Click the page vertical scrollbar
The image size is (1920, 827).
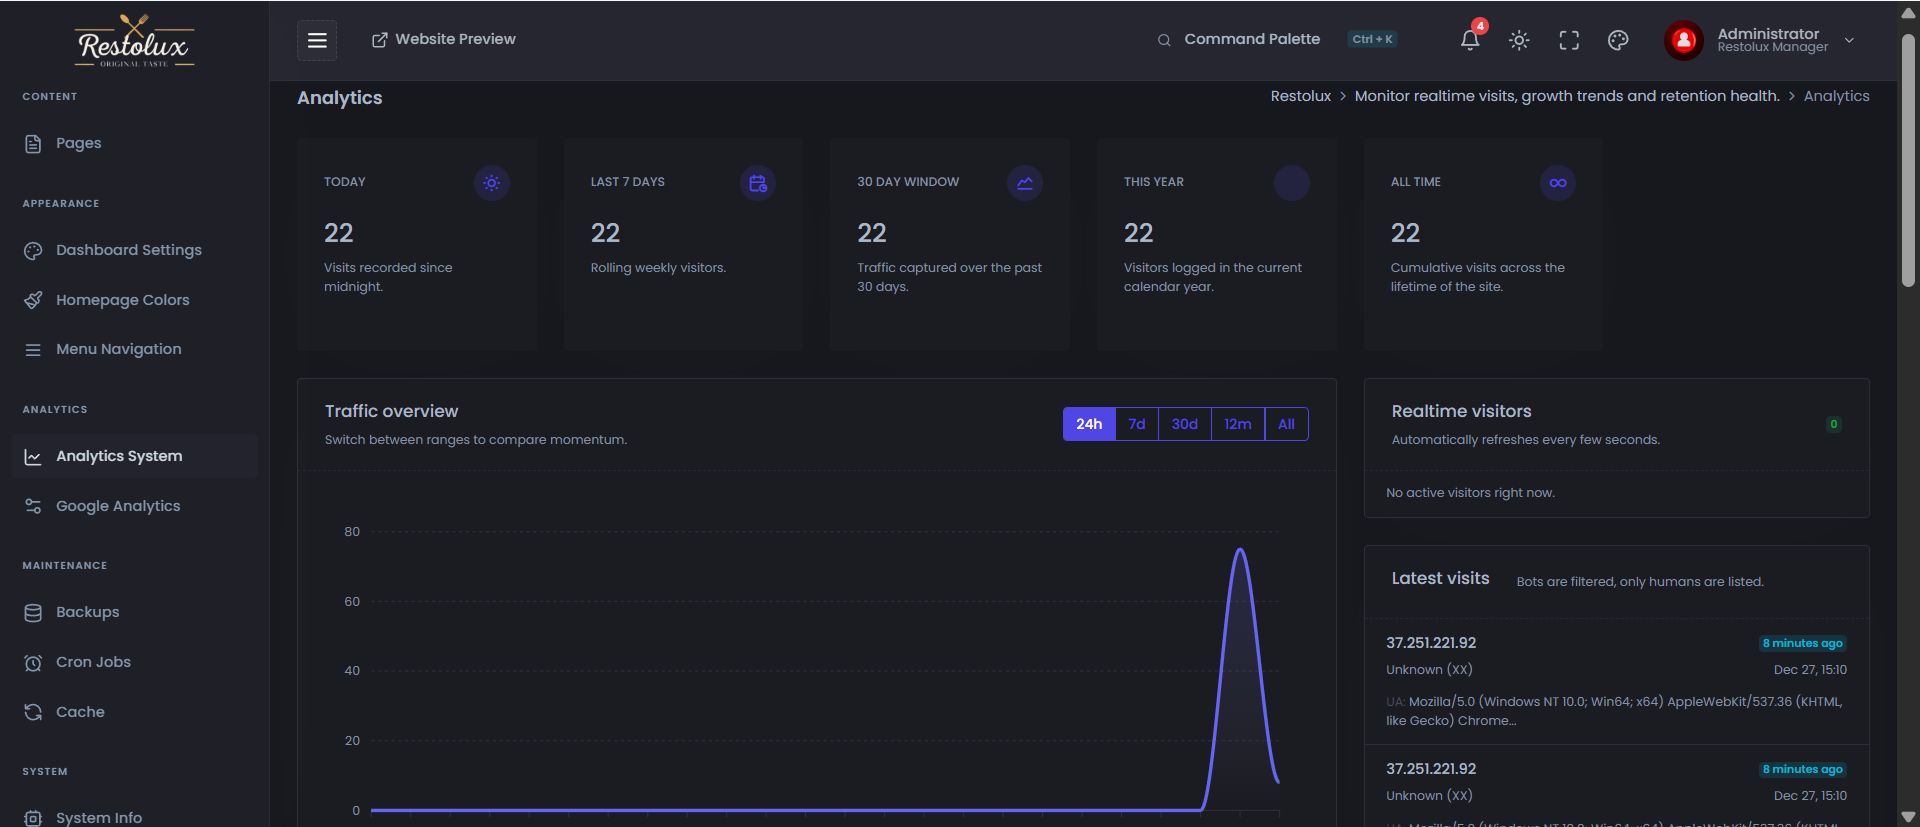point(1908,160)
